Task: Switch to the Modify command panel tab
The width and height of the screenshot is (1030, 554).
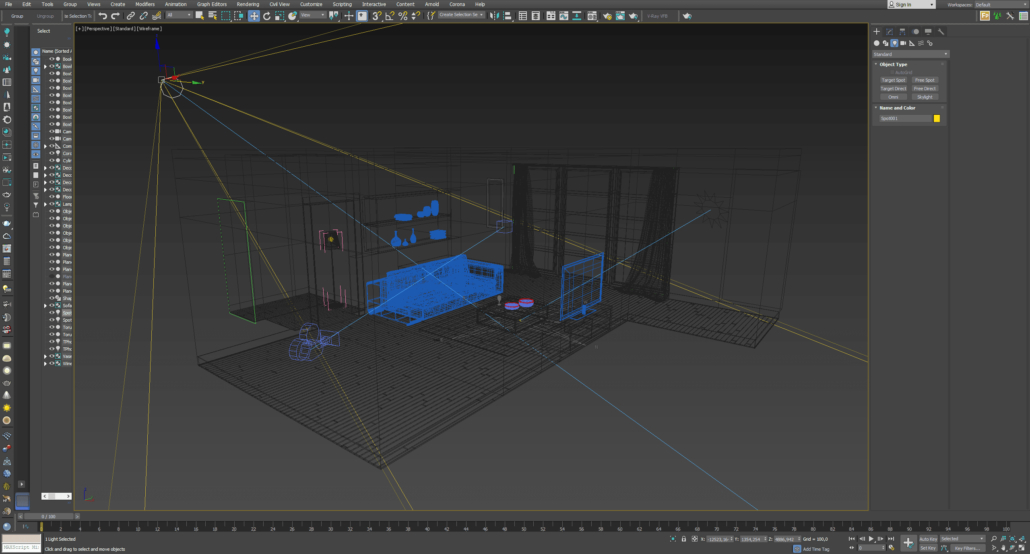Action: pos(889,32)
